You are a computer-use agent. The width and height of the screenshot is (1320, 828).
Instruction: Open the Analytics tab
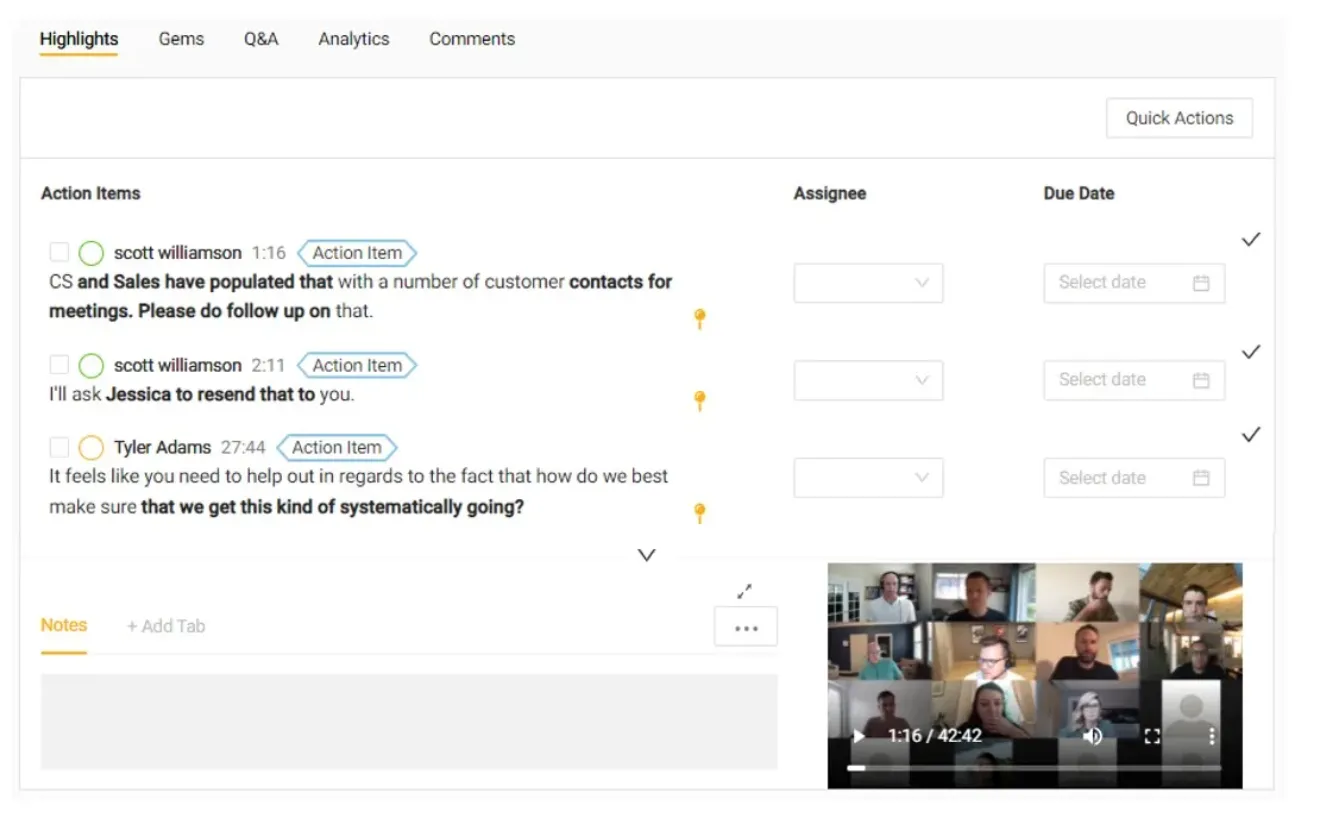click(354, 39)
